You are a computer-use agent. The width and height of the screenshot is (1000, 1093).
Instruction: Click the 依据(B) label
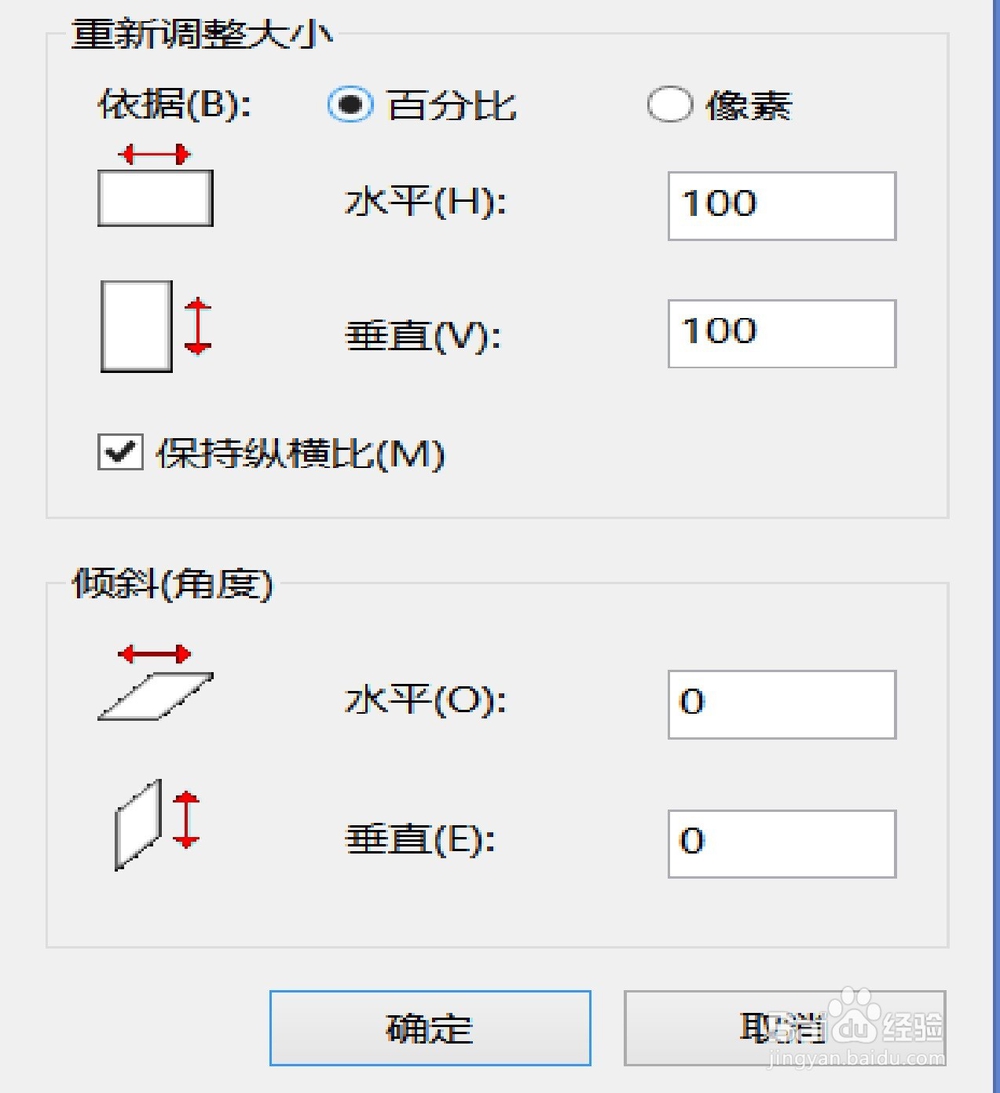pyautogui.click(x=174, y=105)
